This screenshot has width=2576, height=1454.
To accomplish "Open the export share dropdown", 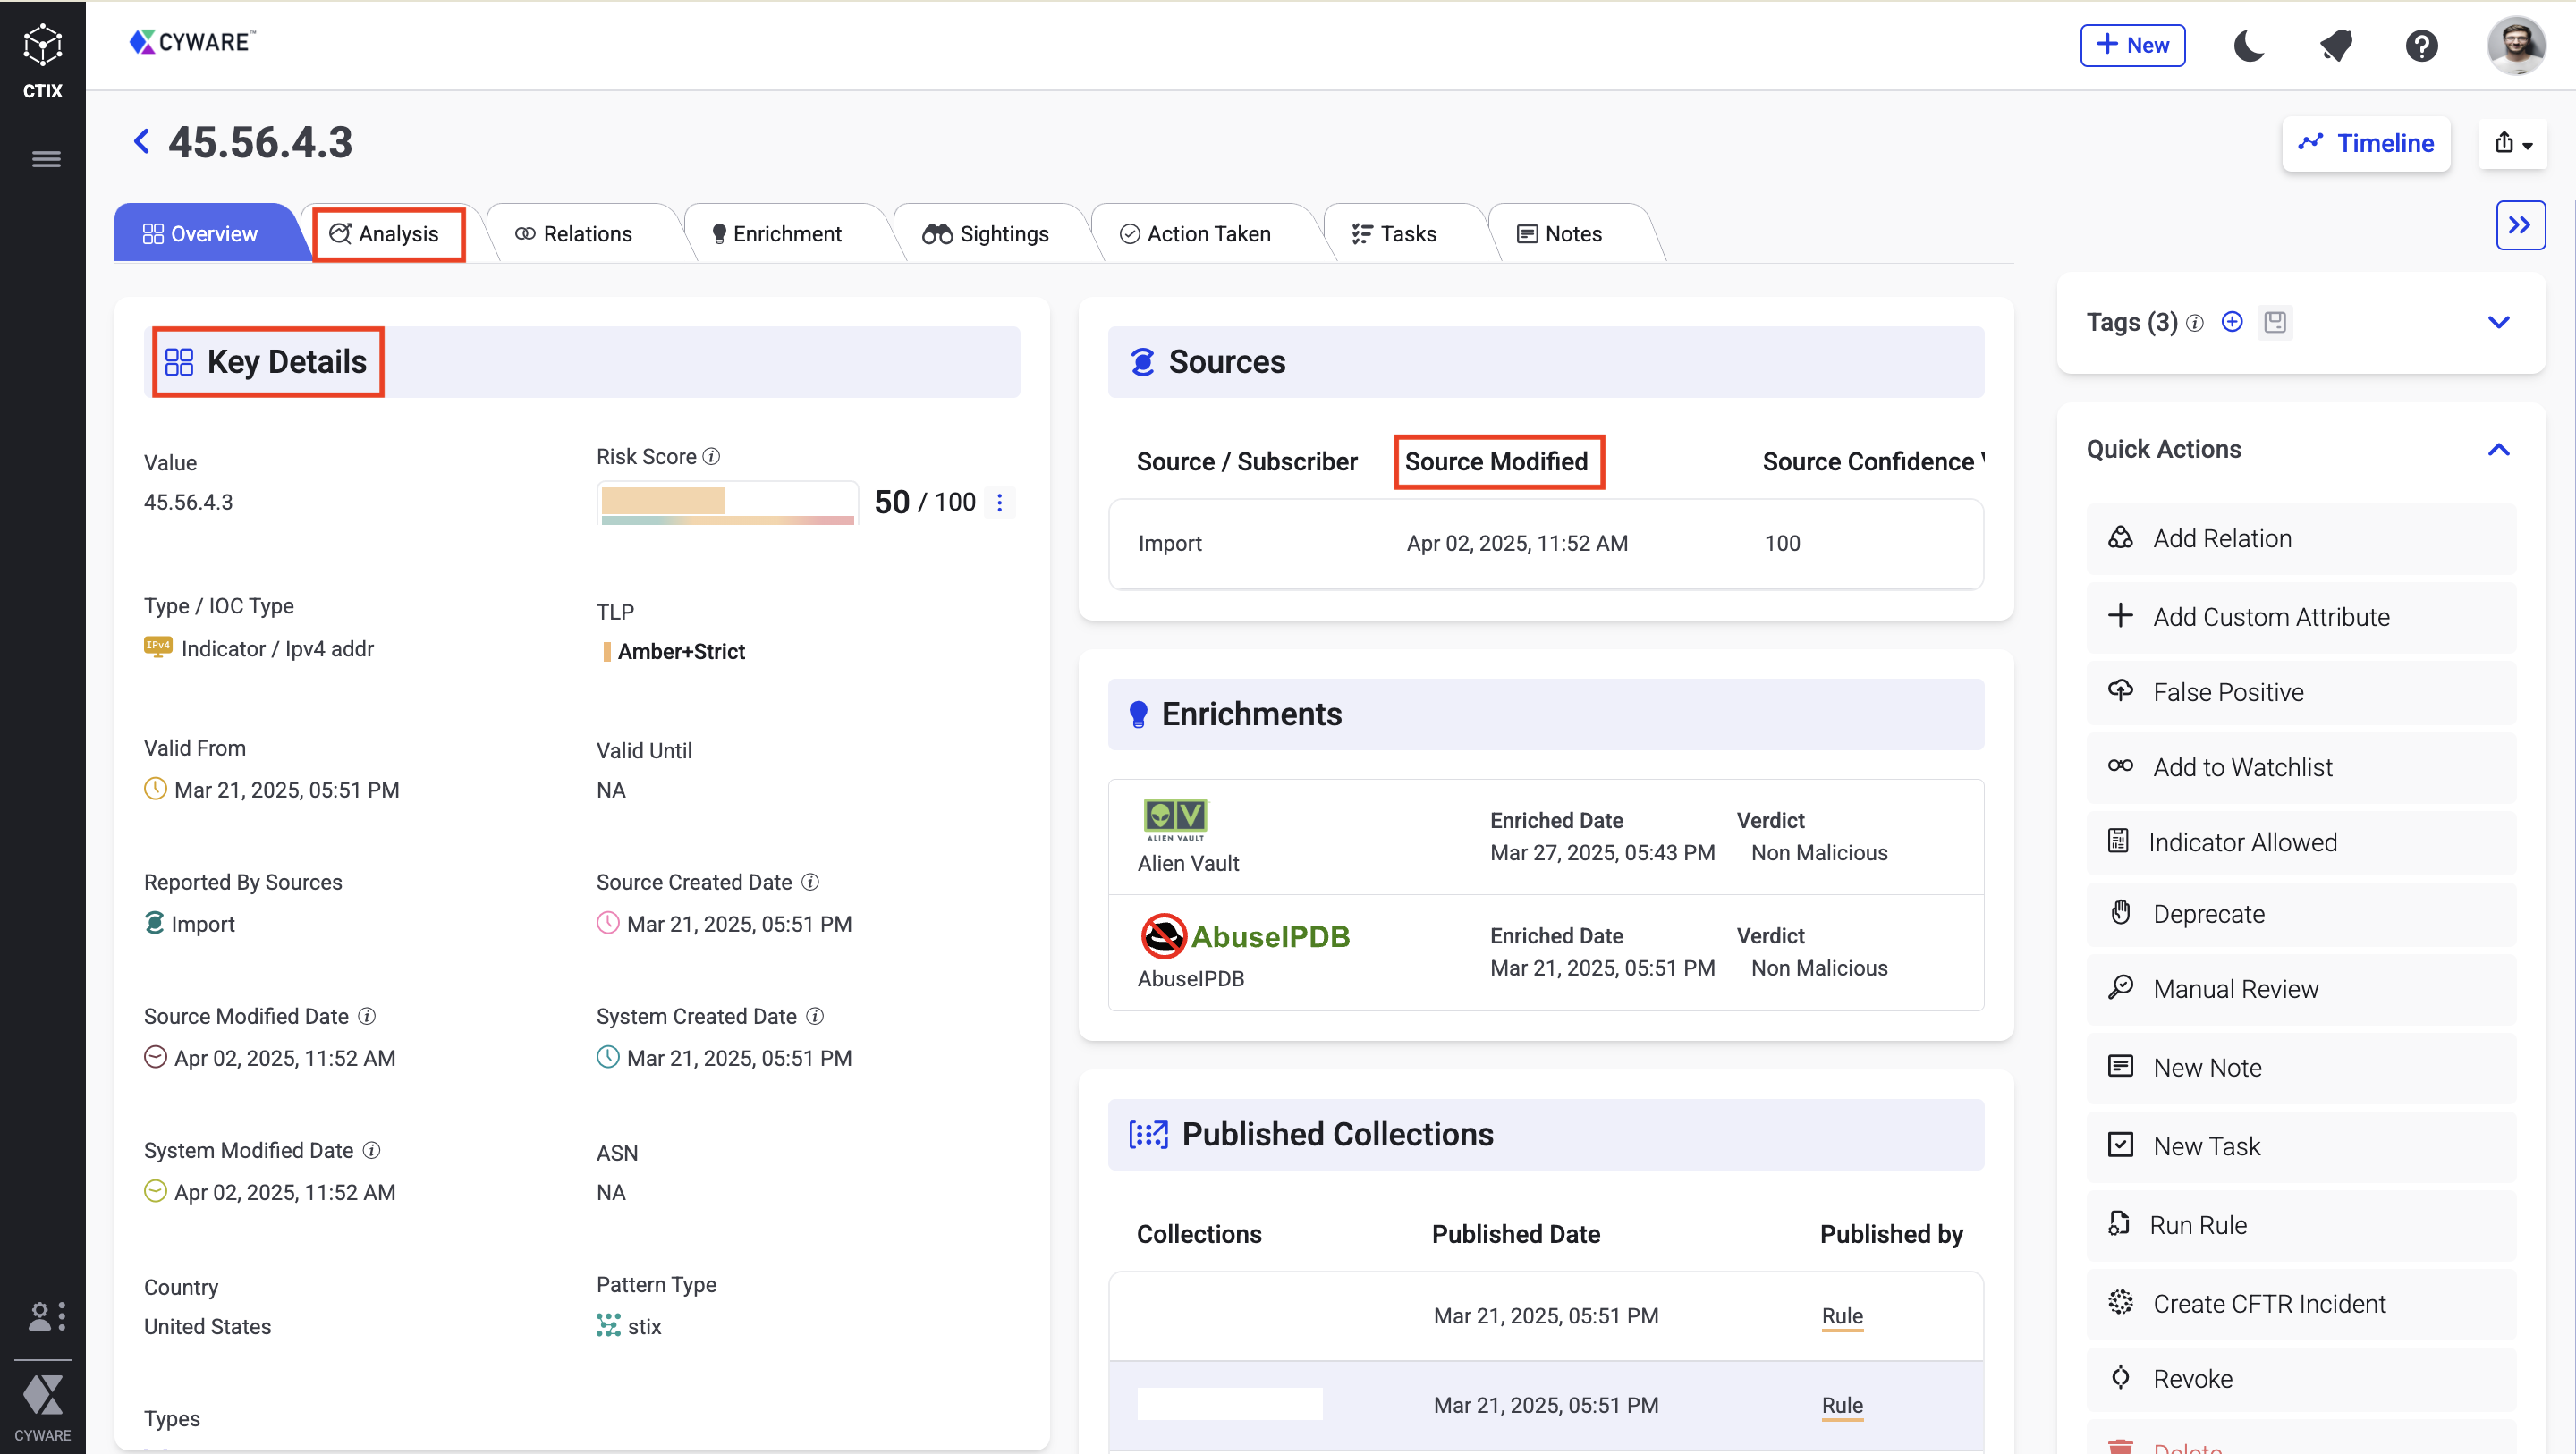I will click(x=2512, y=144).
